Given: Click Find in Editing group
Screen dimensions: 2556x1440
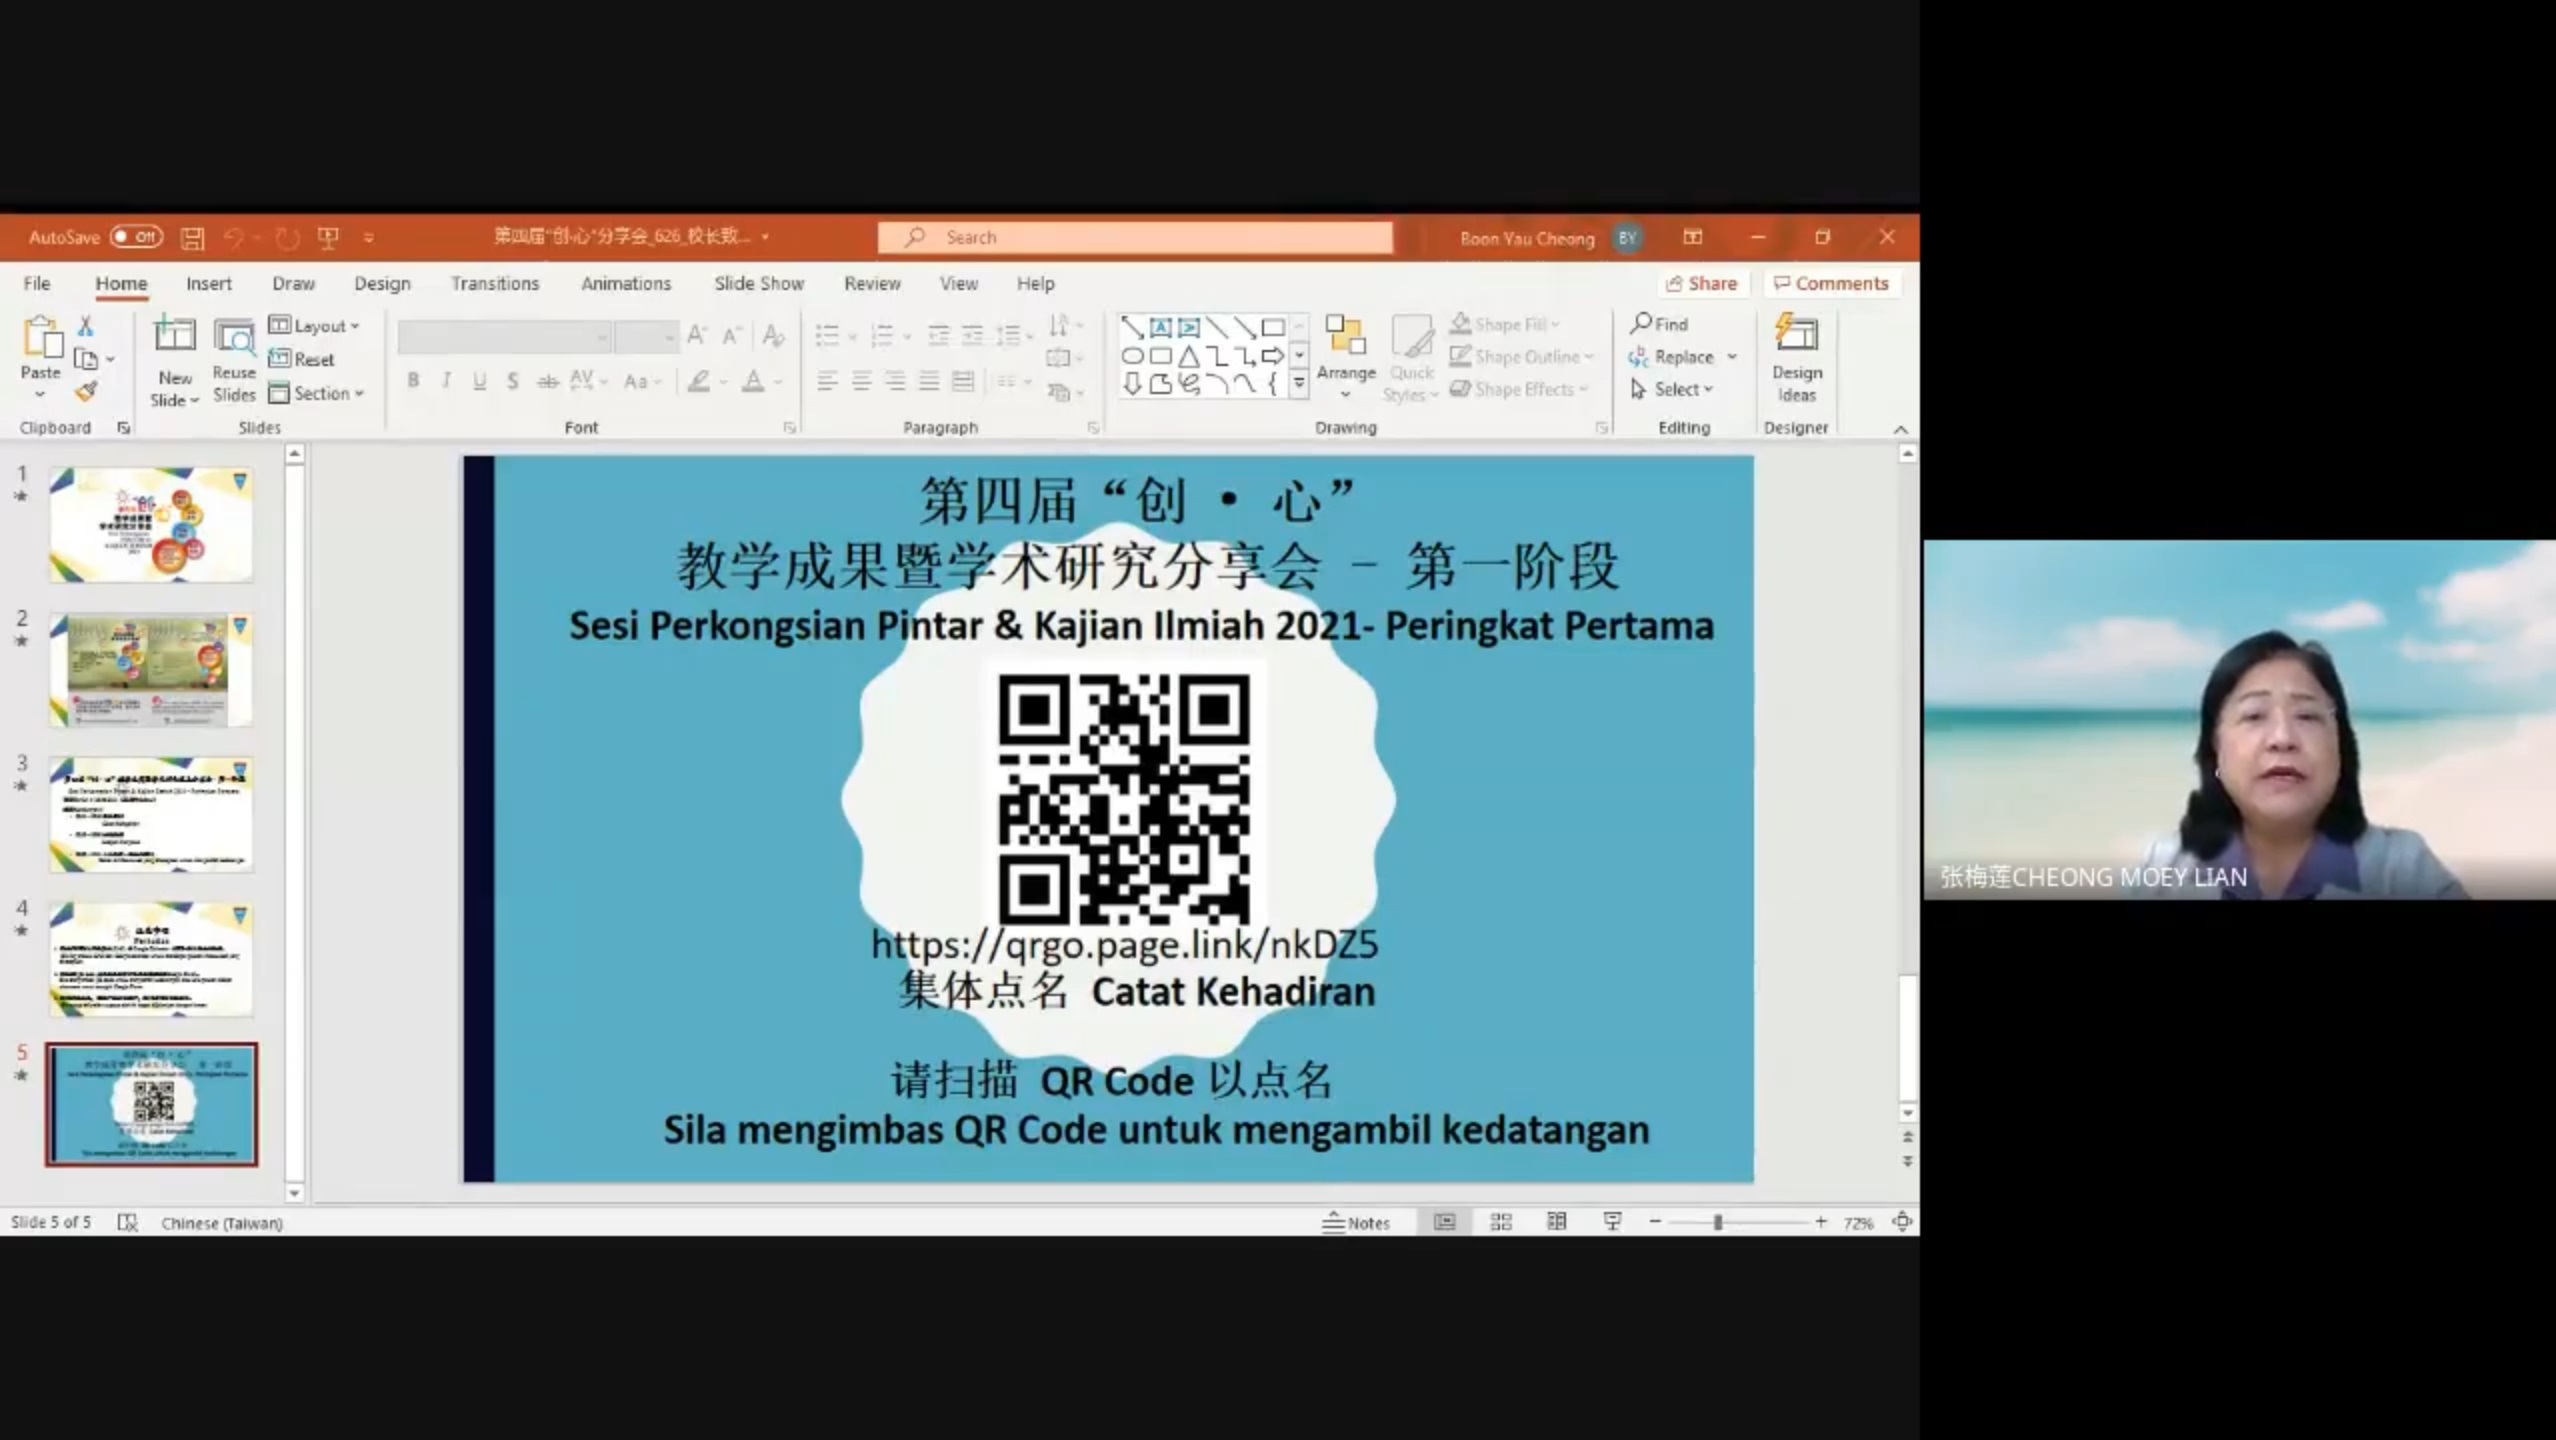Looking at the screenshot, I should (x=1660, y=324).
